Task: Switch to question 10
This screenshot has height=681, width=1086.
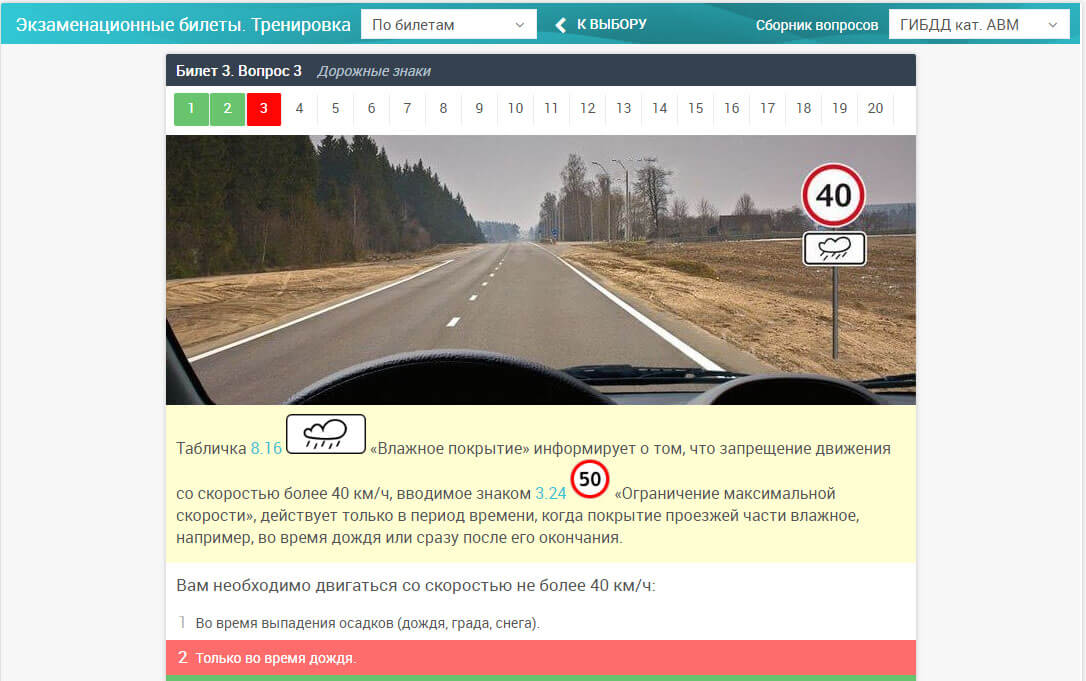Action: pos(515,109)
